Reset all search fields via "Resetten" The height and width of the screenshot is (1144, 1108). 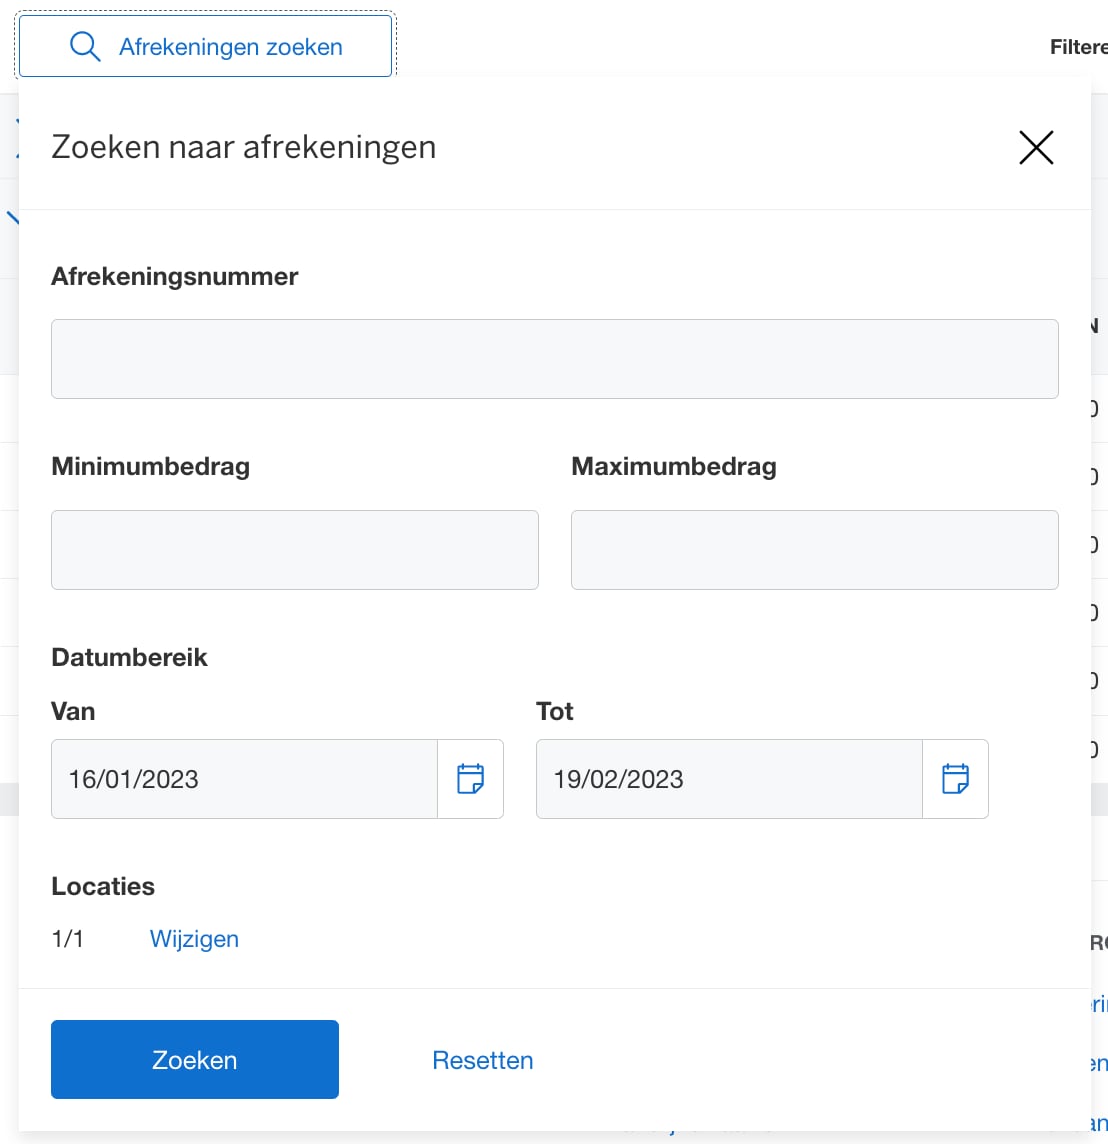[483, 1060]
